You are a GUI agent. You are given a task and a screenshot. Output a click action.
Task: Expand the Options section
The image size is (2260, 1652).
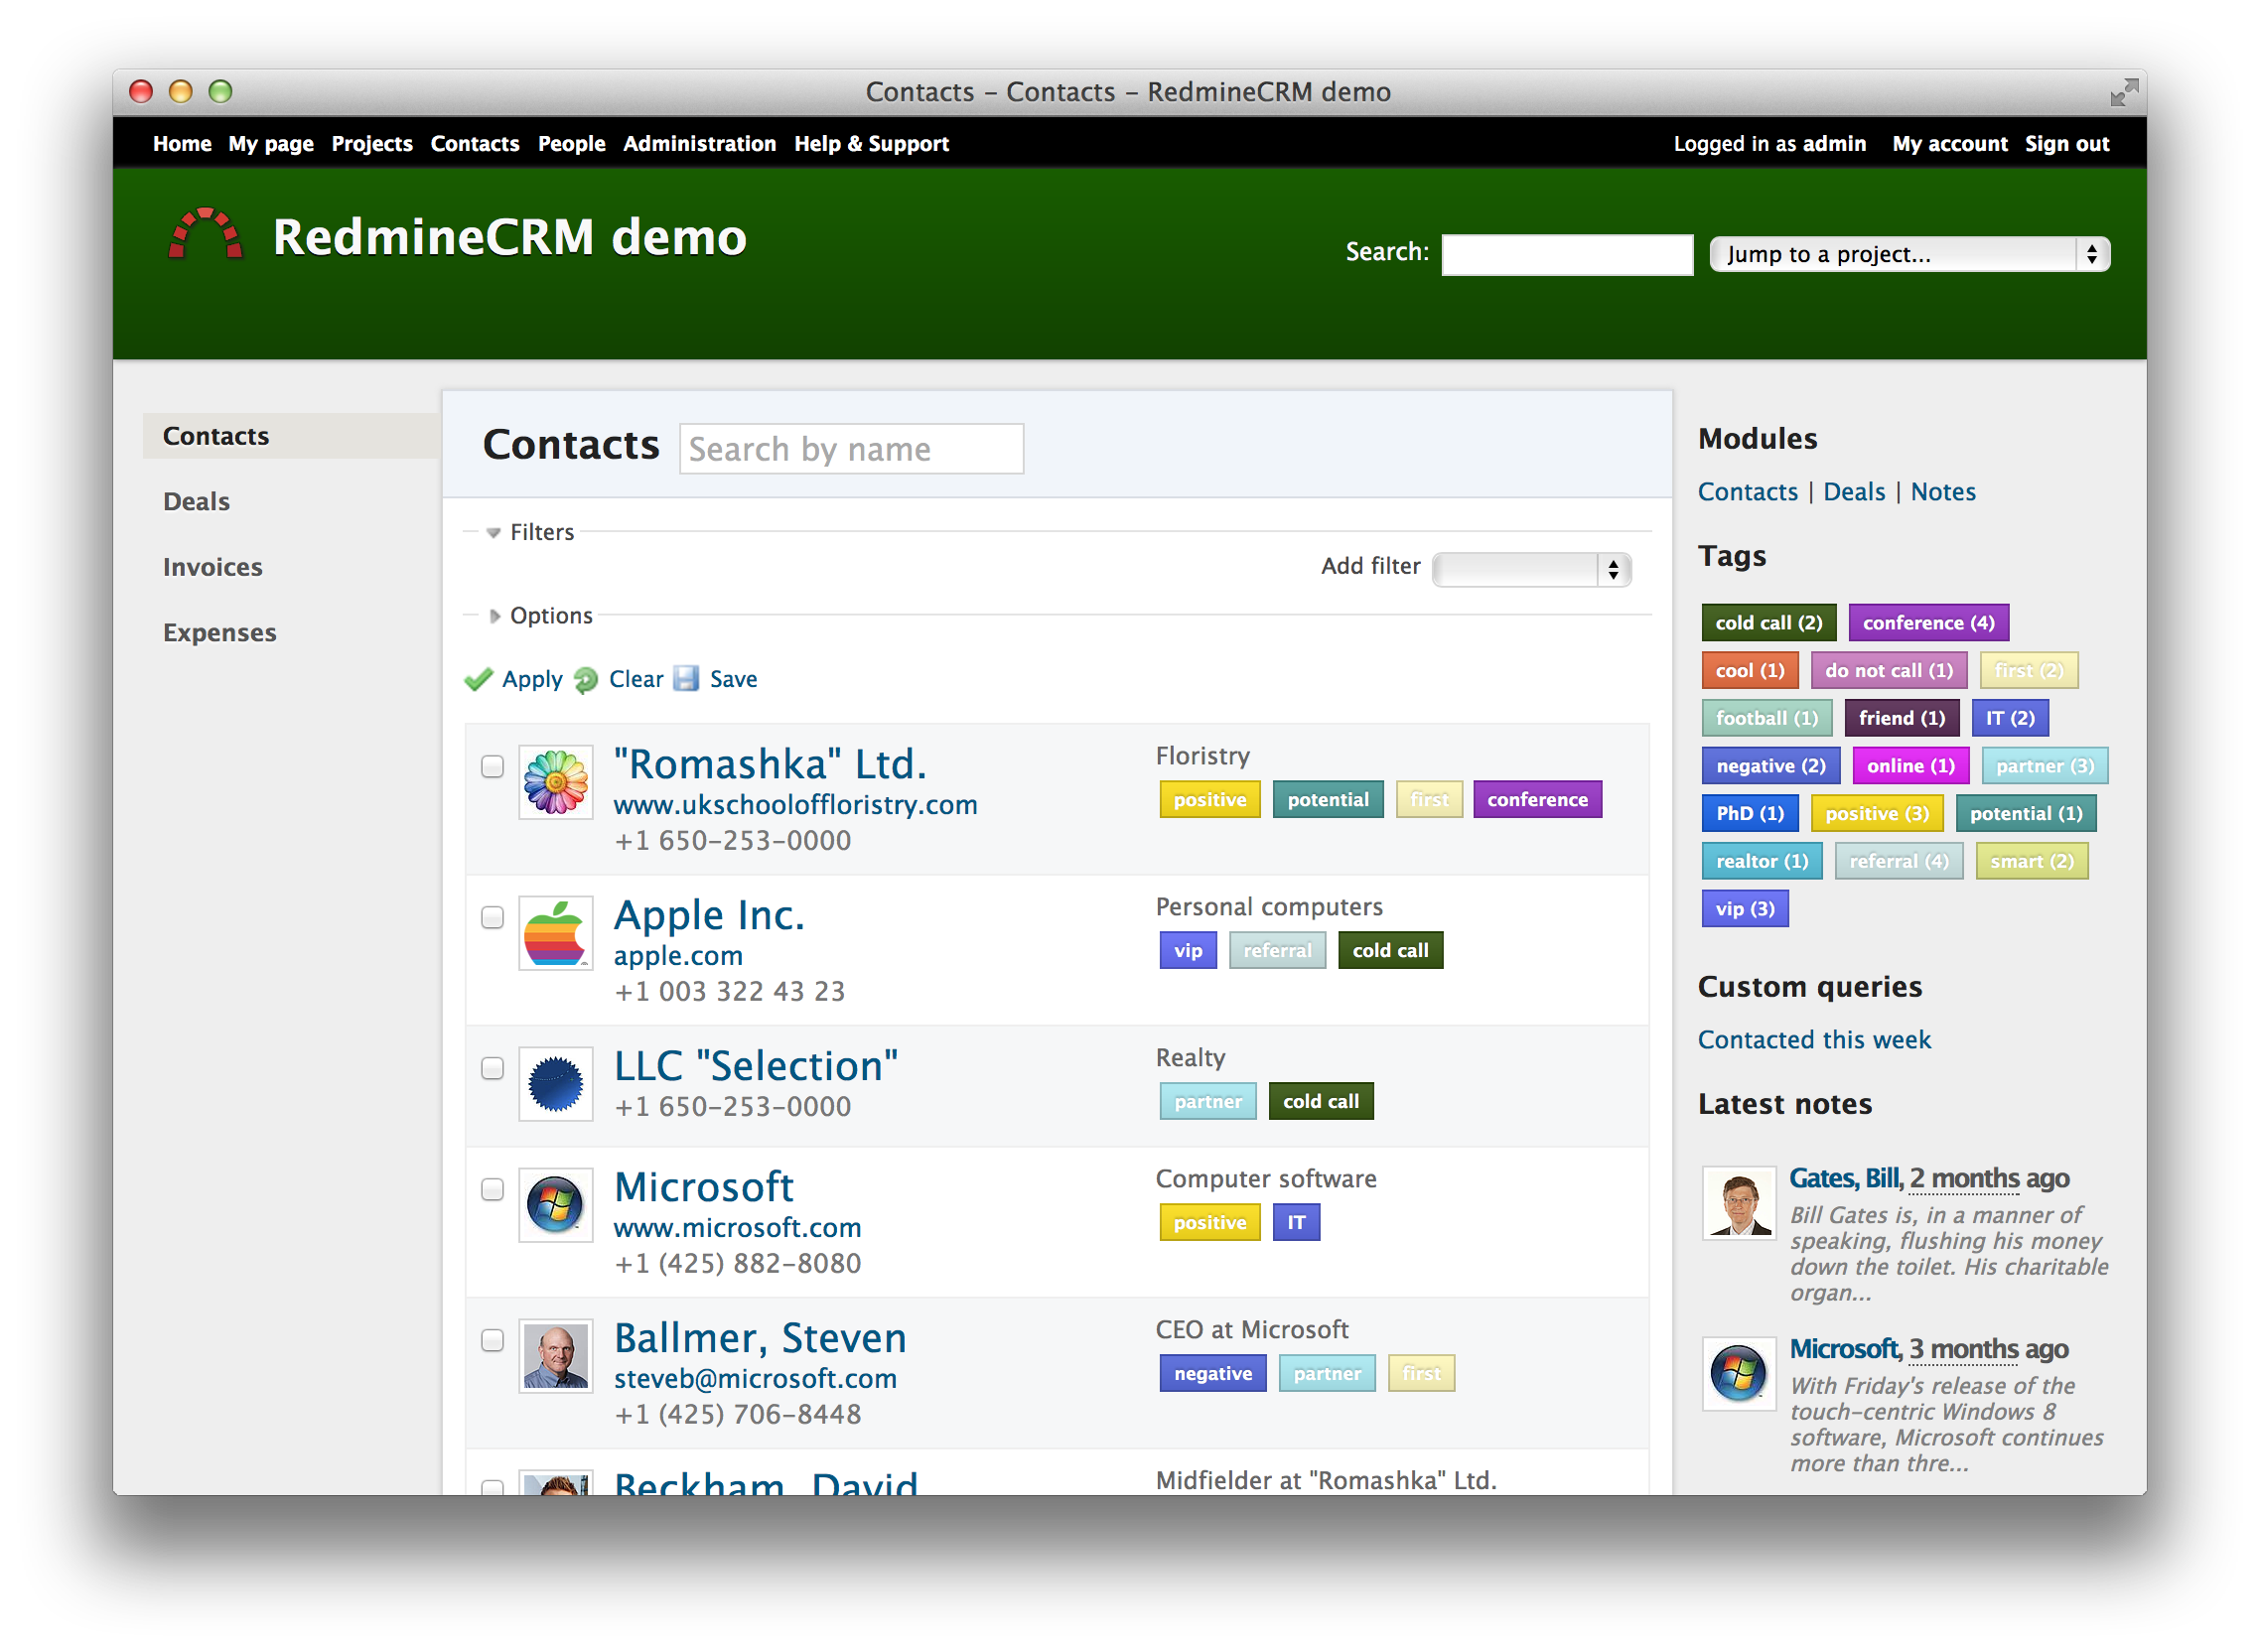click(550, 616)
